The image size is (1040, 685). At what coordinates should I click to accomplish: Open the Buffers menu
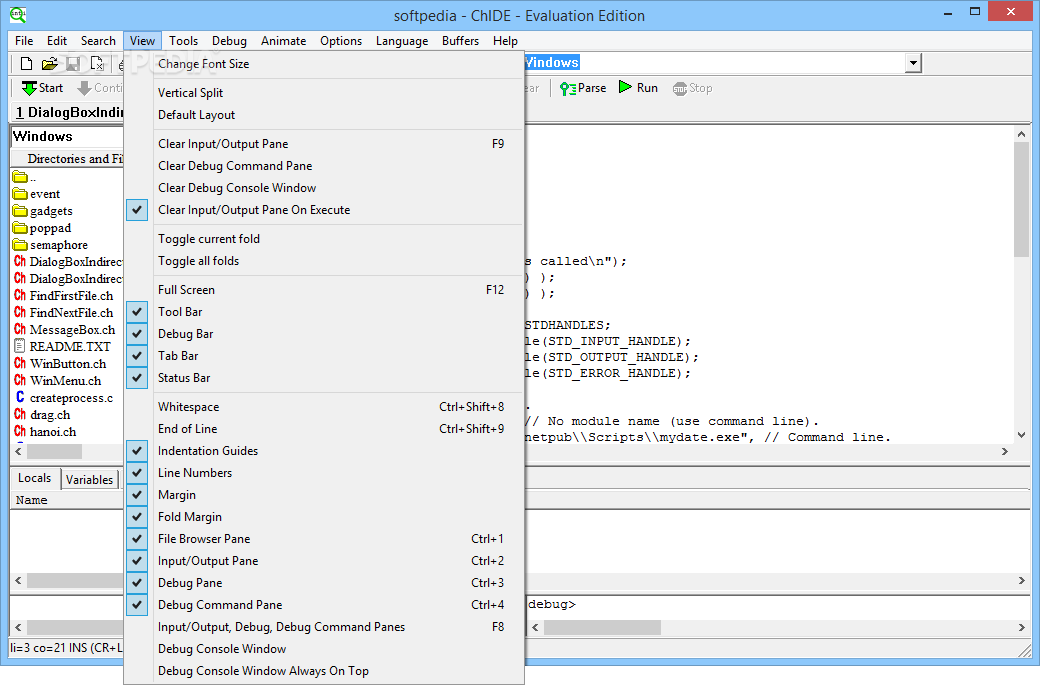pyautogui.click(x=460, y=40)
